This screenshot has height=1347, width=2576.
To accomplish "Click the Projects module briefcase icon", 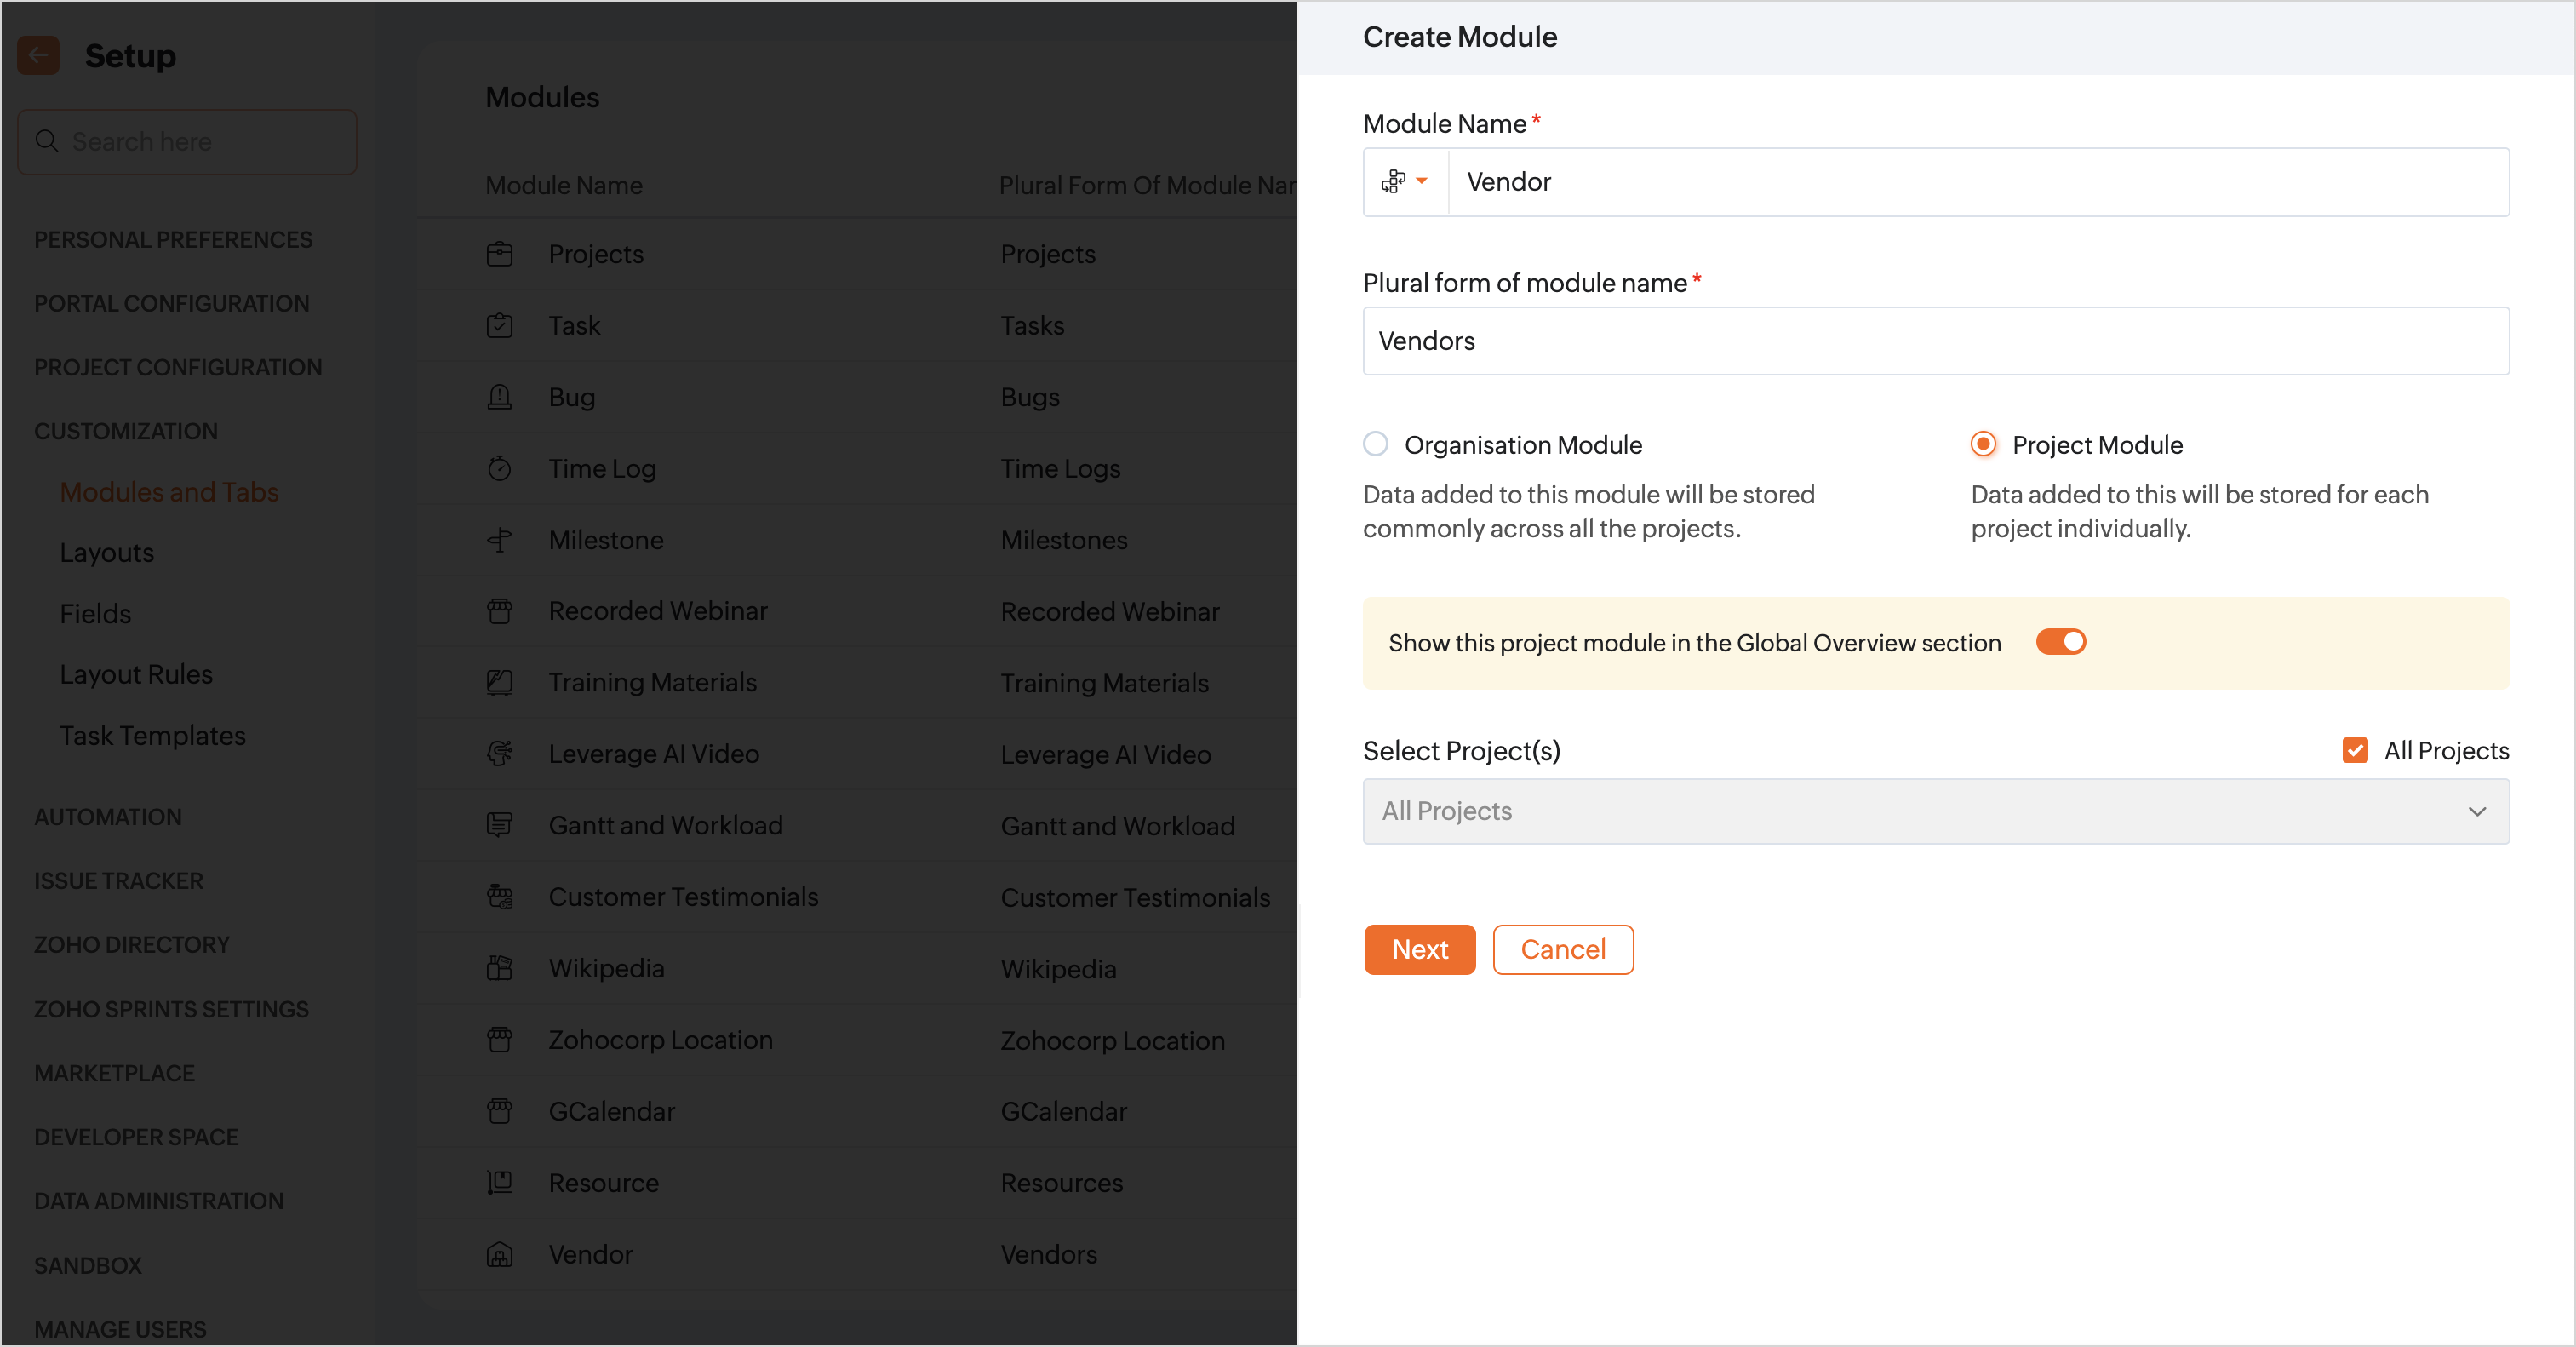I will tap(499, 254).
